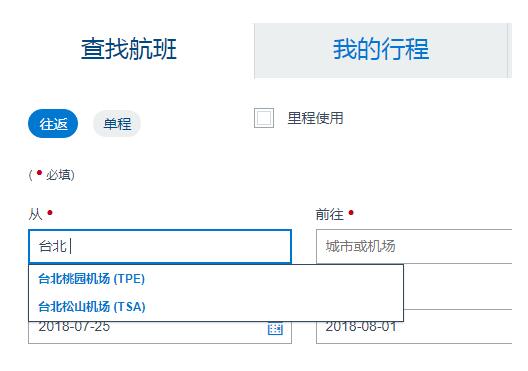Screen dimensions: 528x371
Task: Click the 里程使用 label text
Action: tap(315, 118)
